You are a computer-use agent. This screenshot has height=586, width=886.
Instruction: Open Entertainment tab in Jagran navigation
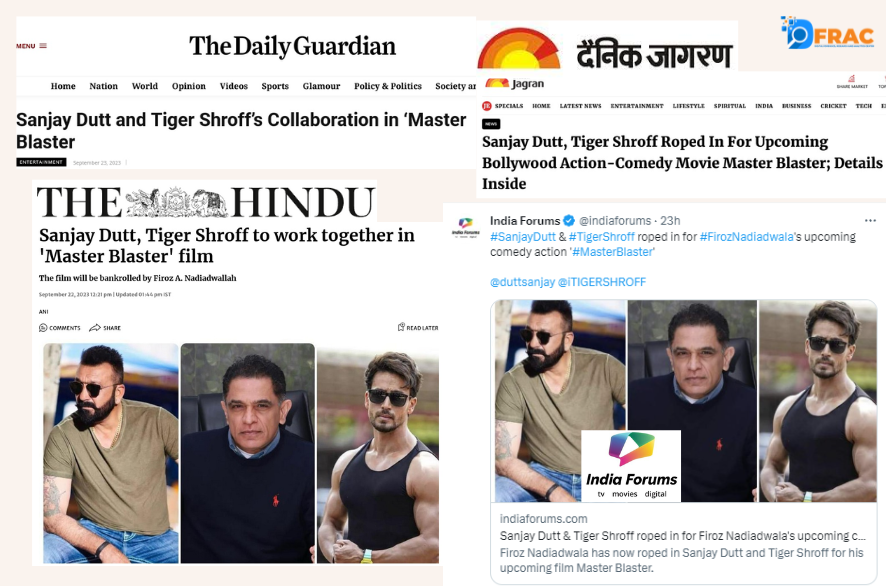(x=637, y=106)
